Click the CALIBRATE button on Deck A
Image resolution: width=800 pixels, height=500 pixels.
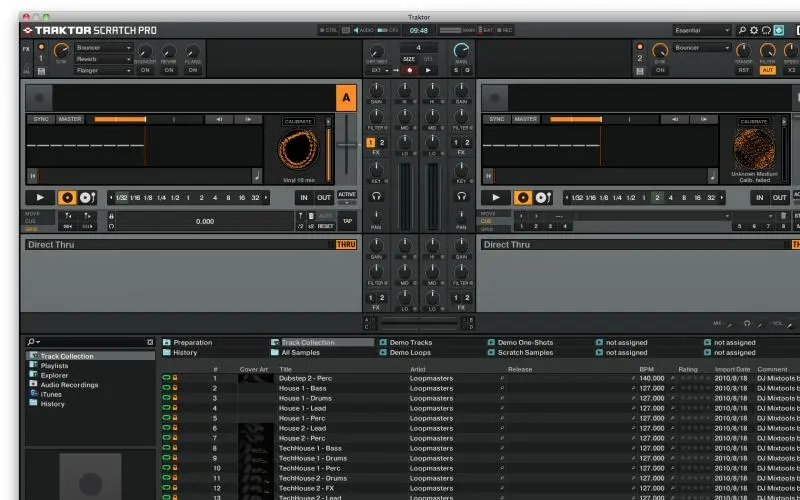pos(298,121)
